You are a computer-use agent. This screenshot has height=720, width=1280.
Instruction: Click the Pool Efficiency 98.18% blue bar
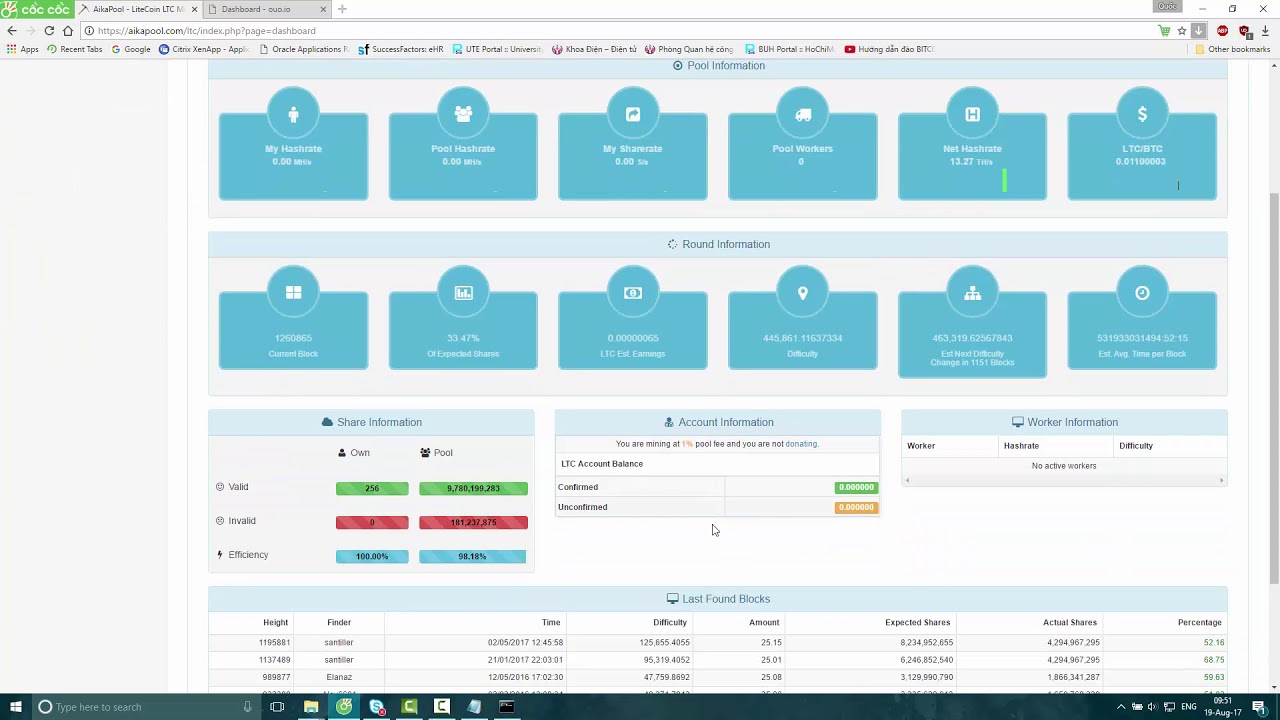pyautogui.click(x=472, y=556)
